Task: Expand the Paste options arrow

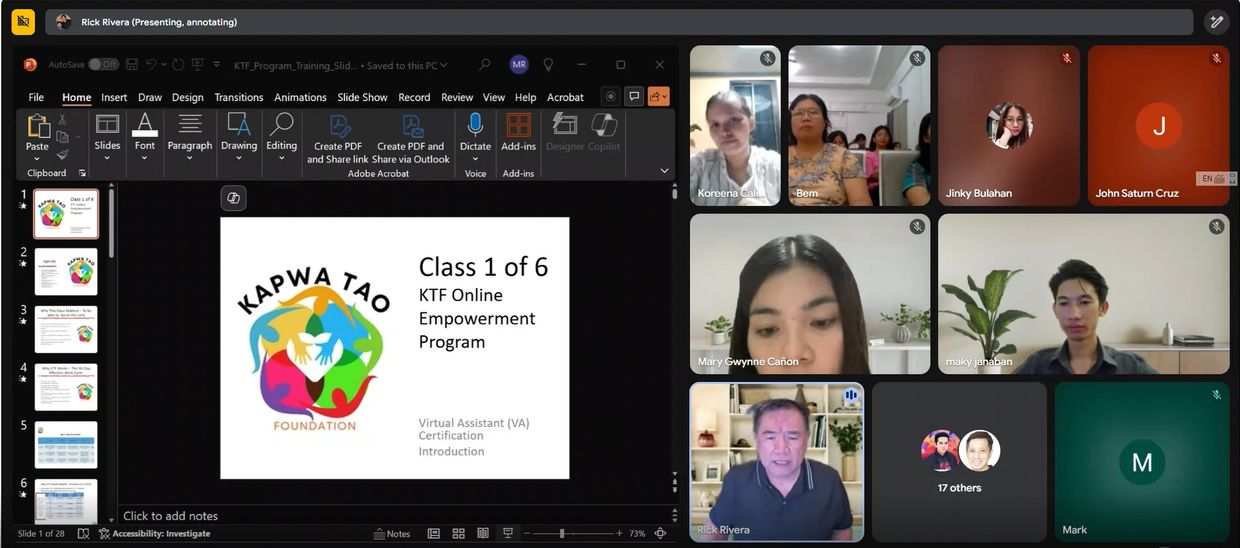Action: (x=37, y=158)
